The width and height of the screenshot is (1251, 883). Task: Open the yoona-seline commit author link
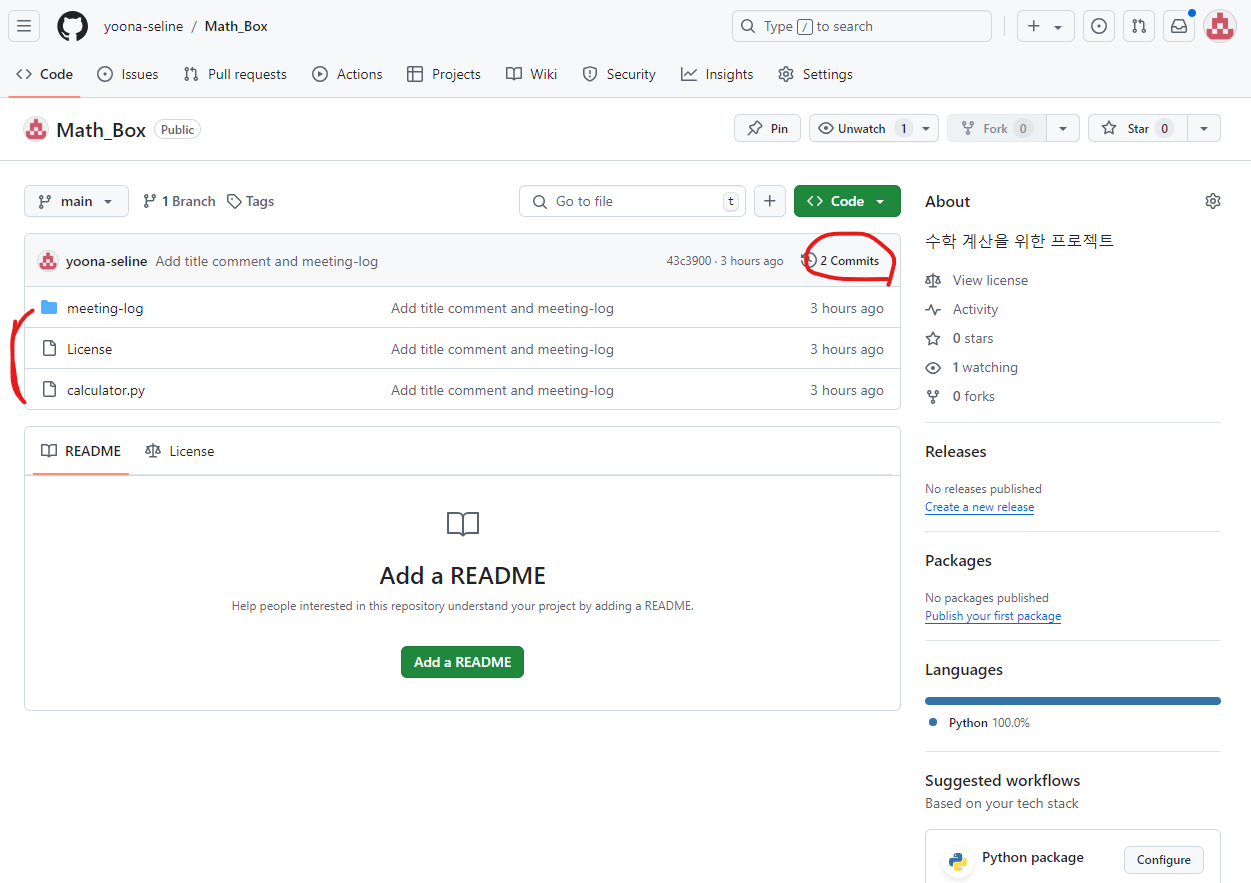tap(106, 261)
